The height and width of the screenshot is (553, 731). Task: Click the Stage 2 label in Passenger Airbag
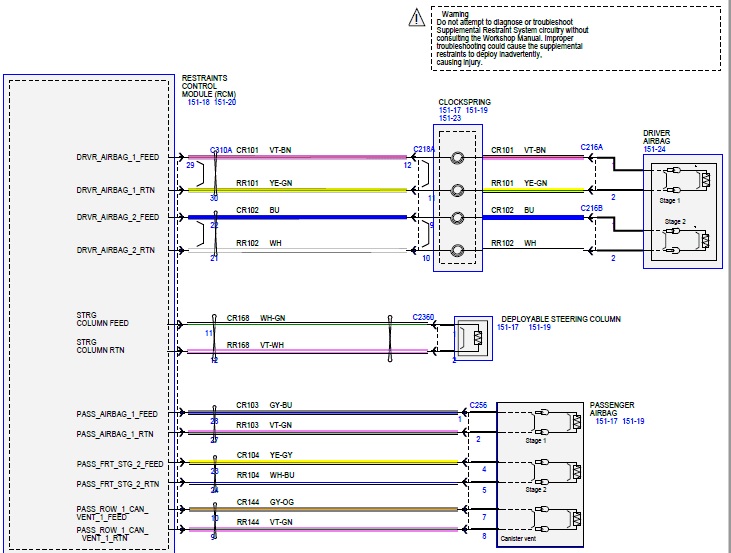(536, 490)
